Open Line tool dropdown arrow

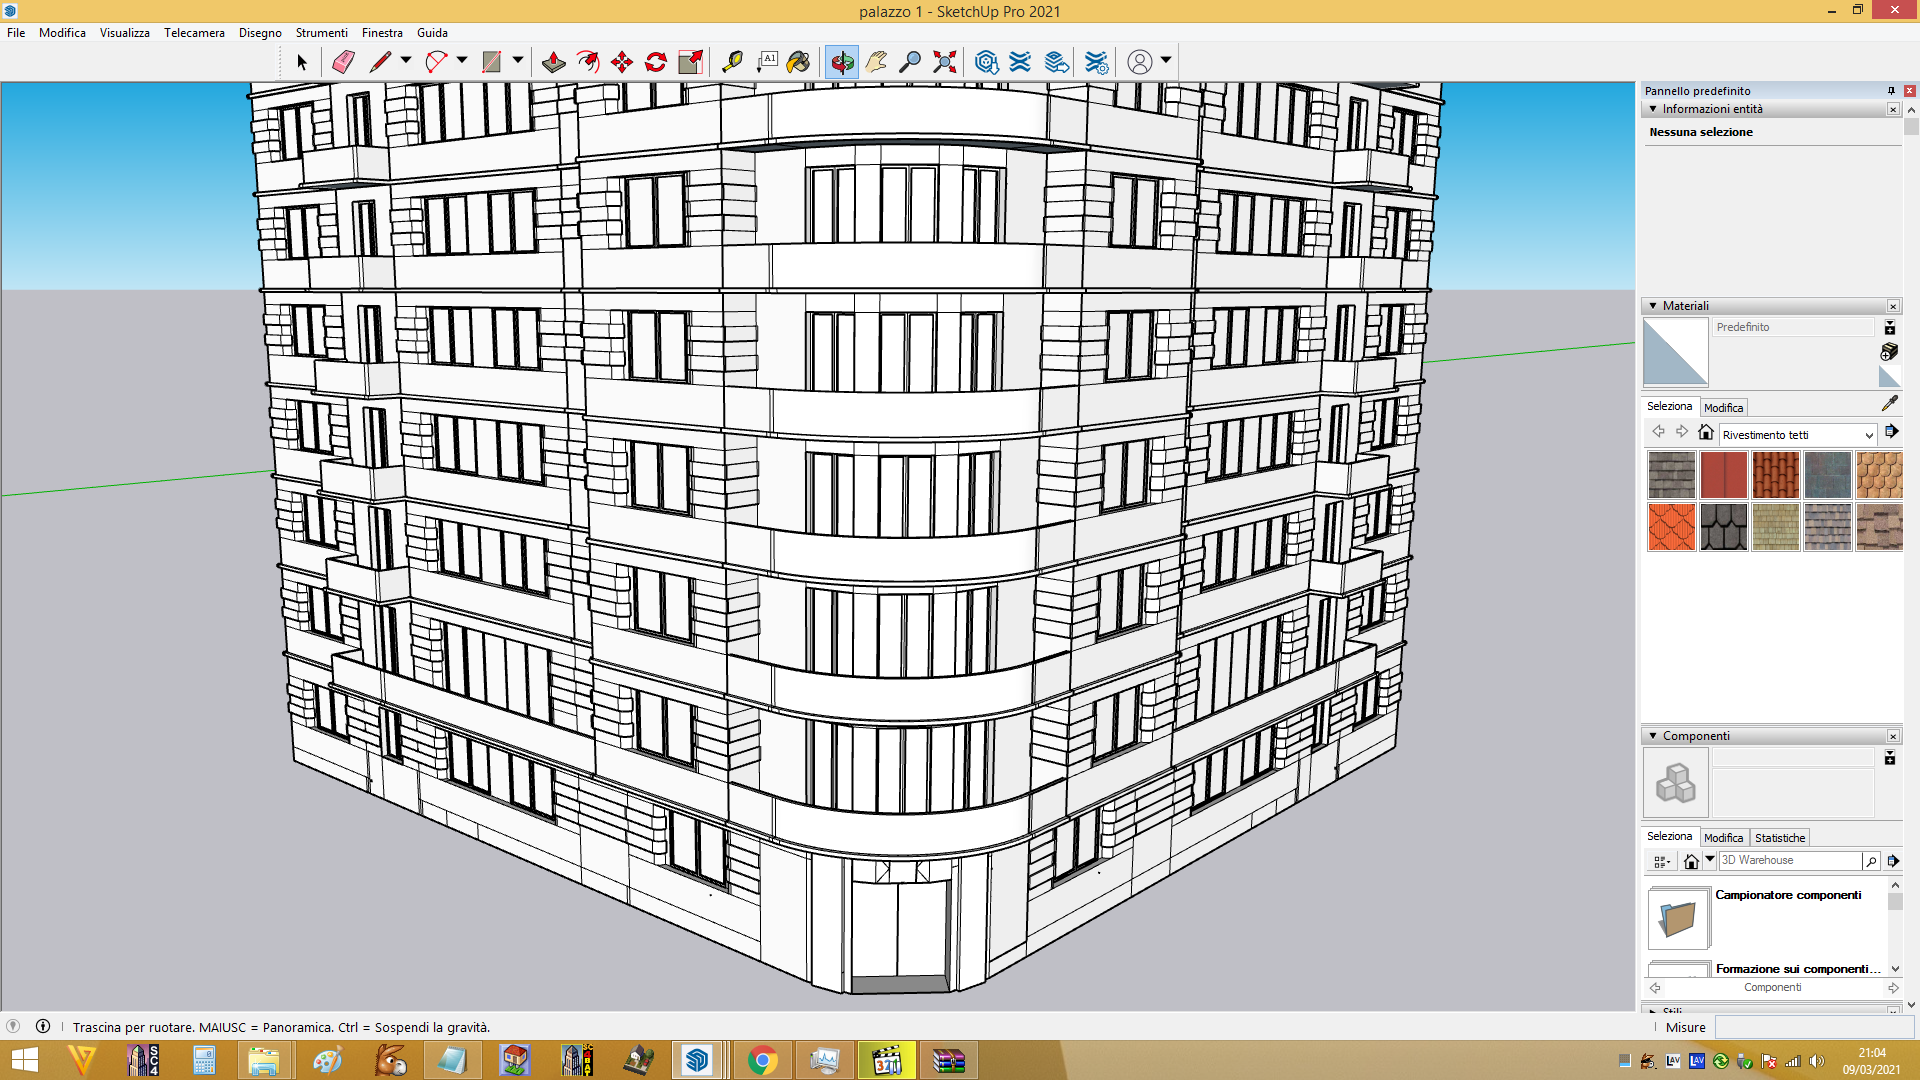pos(406,60)
